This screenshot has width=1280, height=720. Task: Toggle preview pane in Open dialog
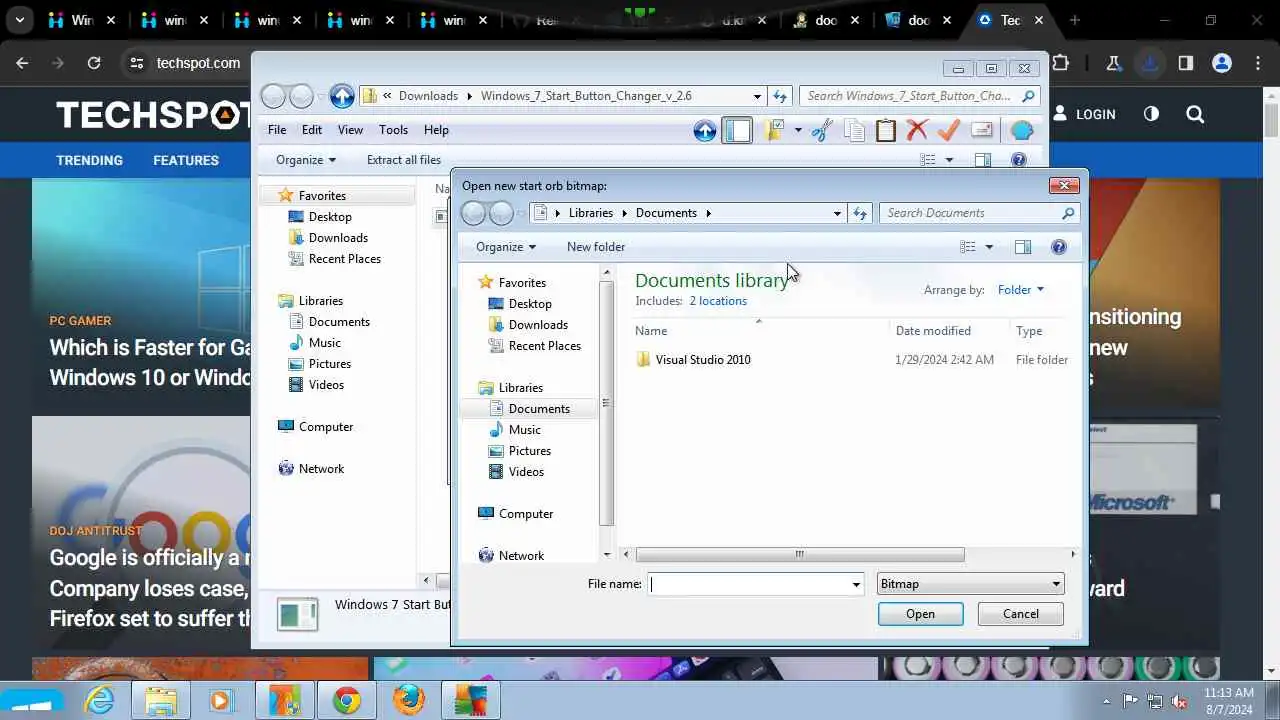1023,247
